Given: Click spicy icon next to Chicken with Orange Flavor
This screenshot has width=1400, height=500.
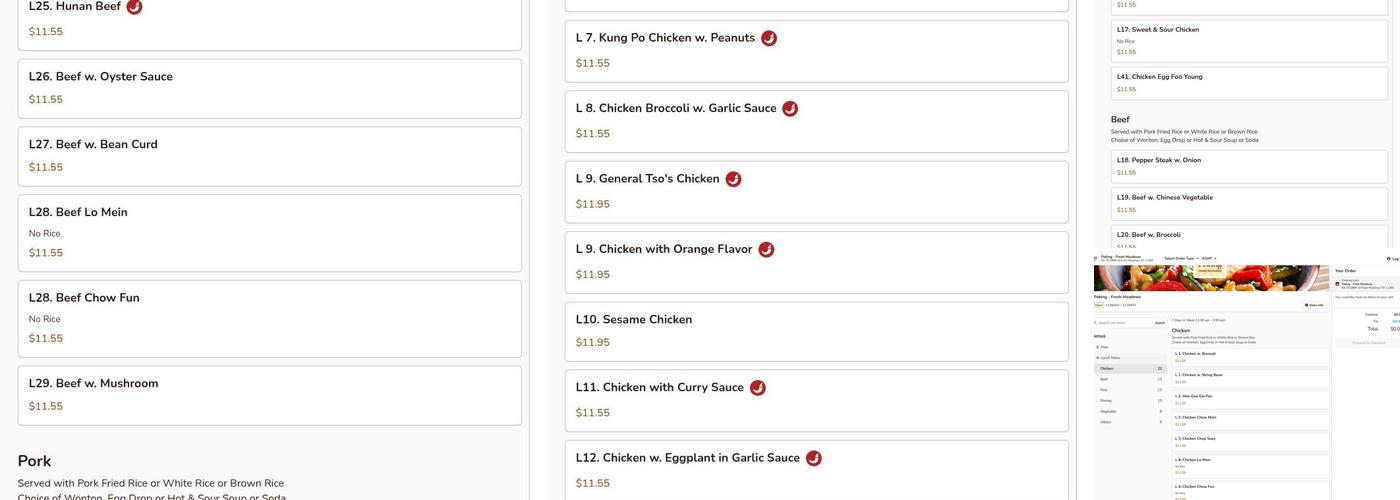Looking at the screenshot, I should coord(766,249).
